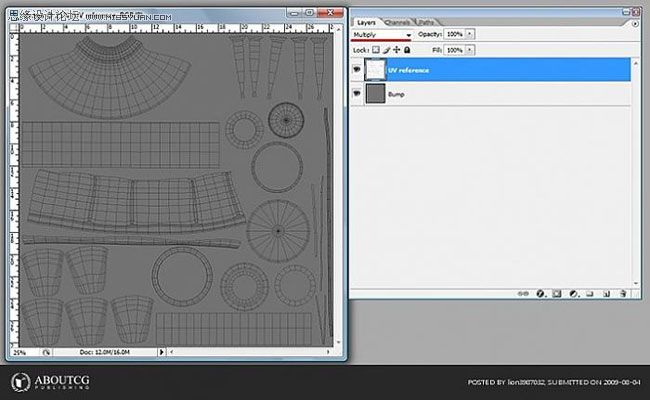The image size is (650, 400).
Task: Expand the Opacity slider arrow
Action: (x=470, y=34)
